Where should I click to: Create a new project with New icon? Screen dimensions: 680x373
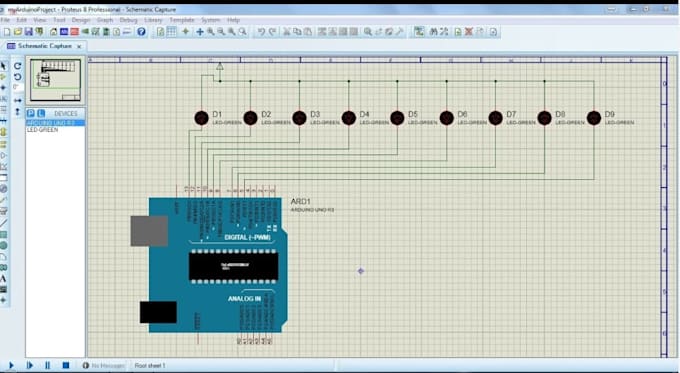pos(7,32)
